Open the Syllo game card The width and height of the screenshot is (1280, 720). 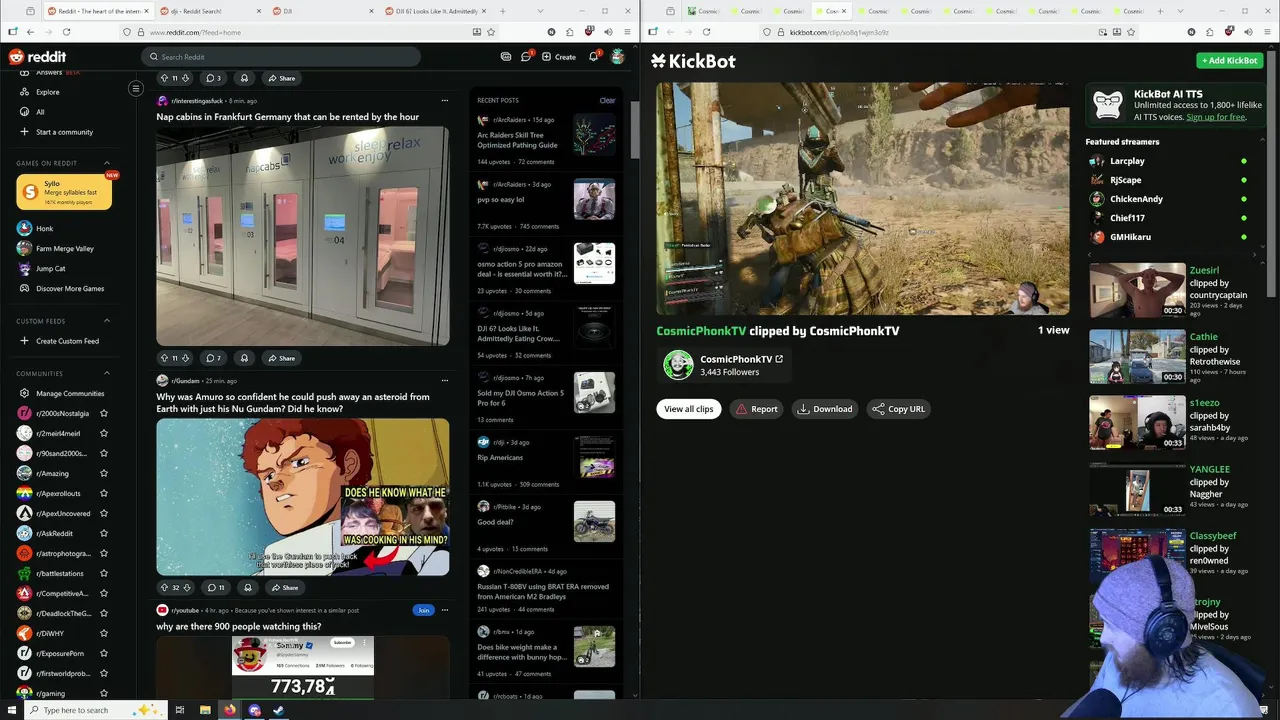pos(64,192)
